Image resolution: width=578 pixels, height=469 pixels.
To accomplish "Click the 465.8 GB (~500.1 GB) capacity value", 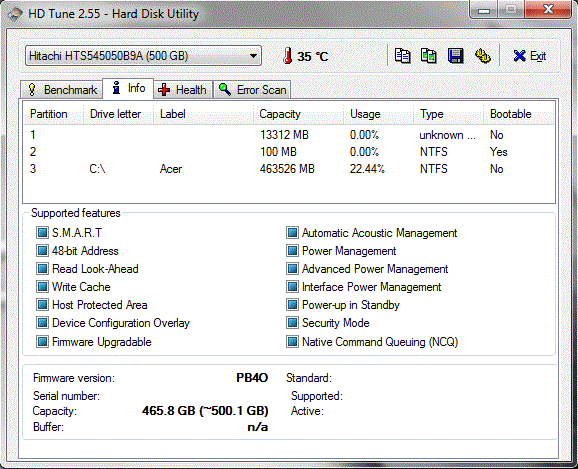I will [205, 410].
